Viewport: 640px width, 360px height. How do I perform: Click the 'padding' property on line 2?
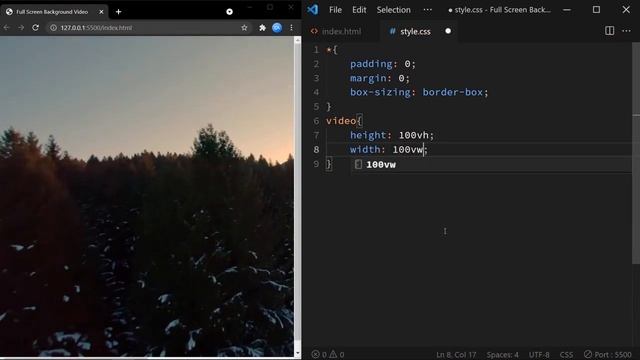coord(371,64)
